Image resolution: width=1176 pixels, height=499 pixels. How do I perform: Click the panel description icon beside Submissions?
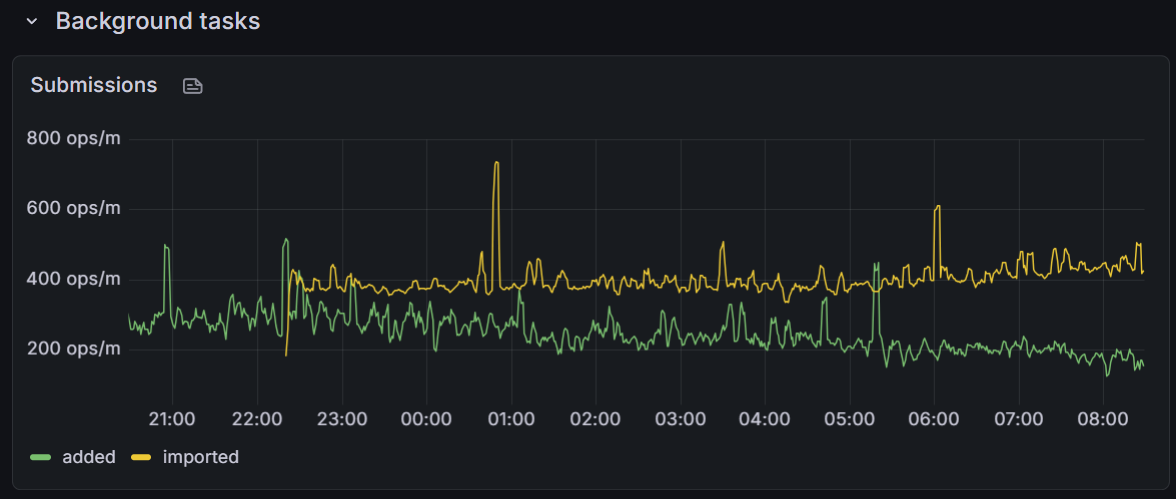(193, 86)
